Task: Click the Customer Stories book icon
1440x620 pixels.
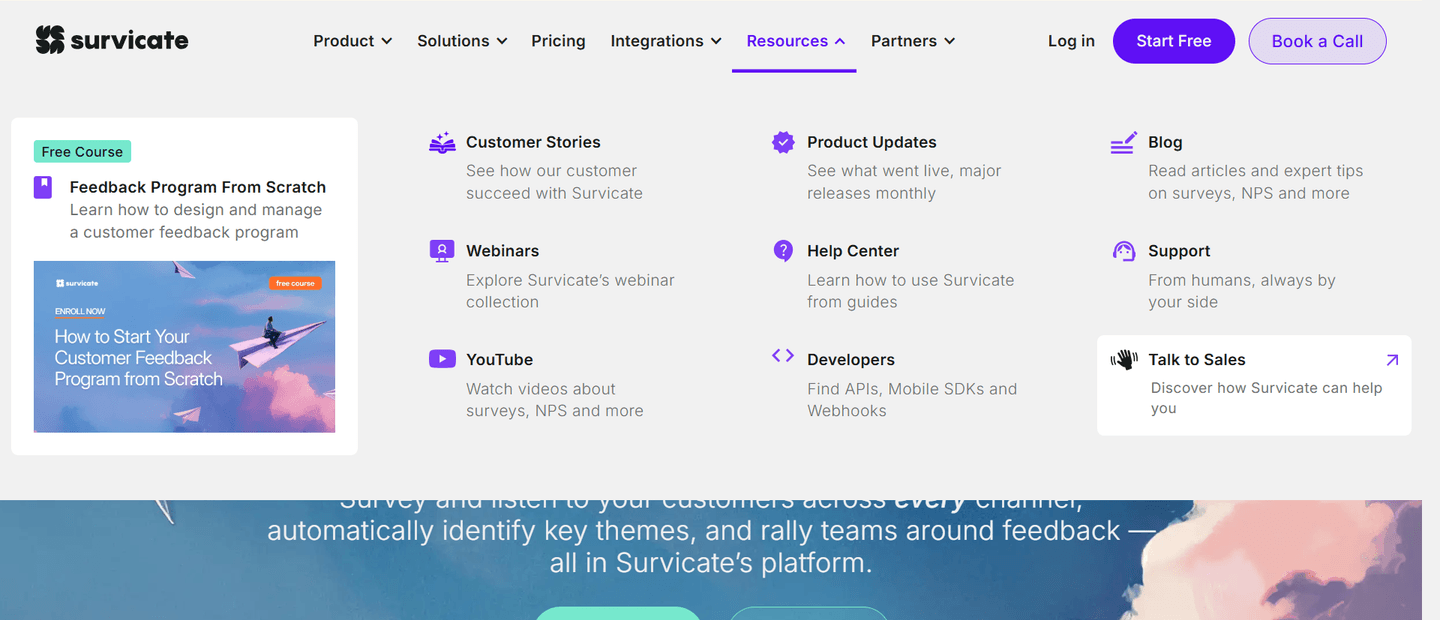Action: [442, 143]
